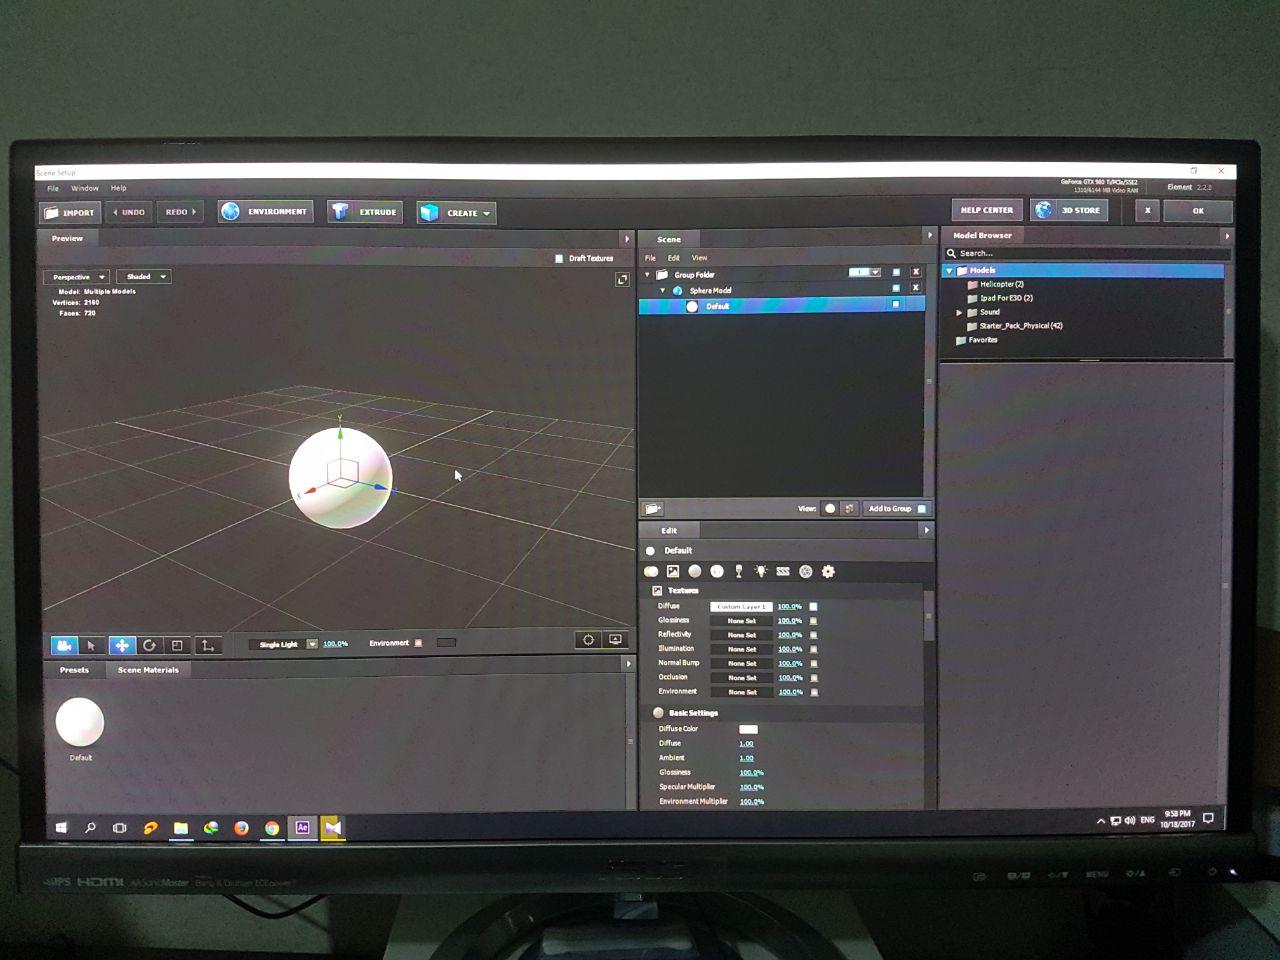The height and width of the screenshot is (960, 1280).
Task: Click the ENVIRONMENT button
Action: click(x=266, y=212)
